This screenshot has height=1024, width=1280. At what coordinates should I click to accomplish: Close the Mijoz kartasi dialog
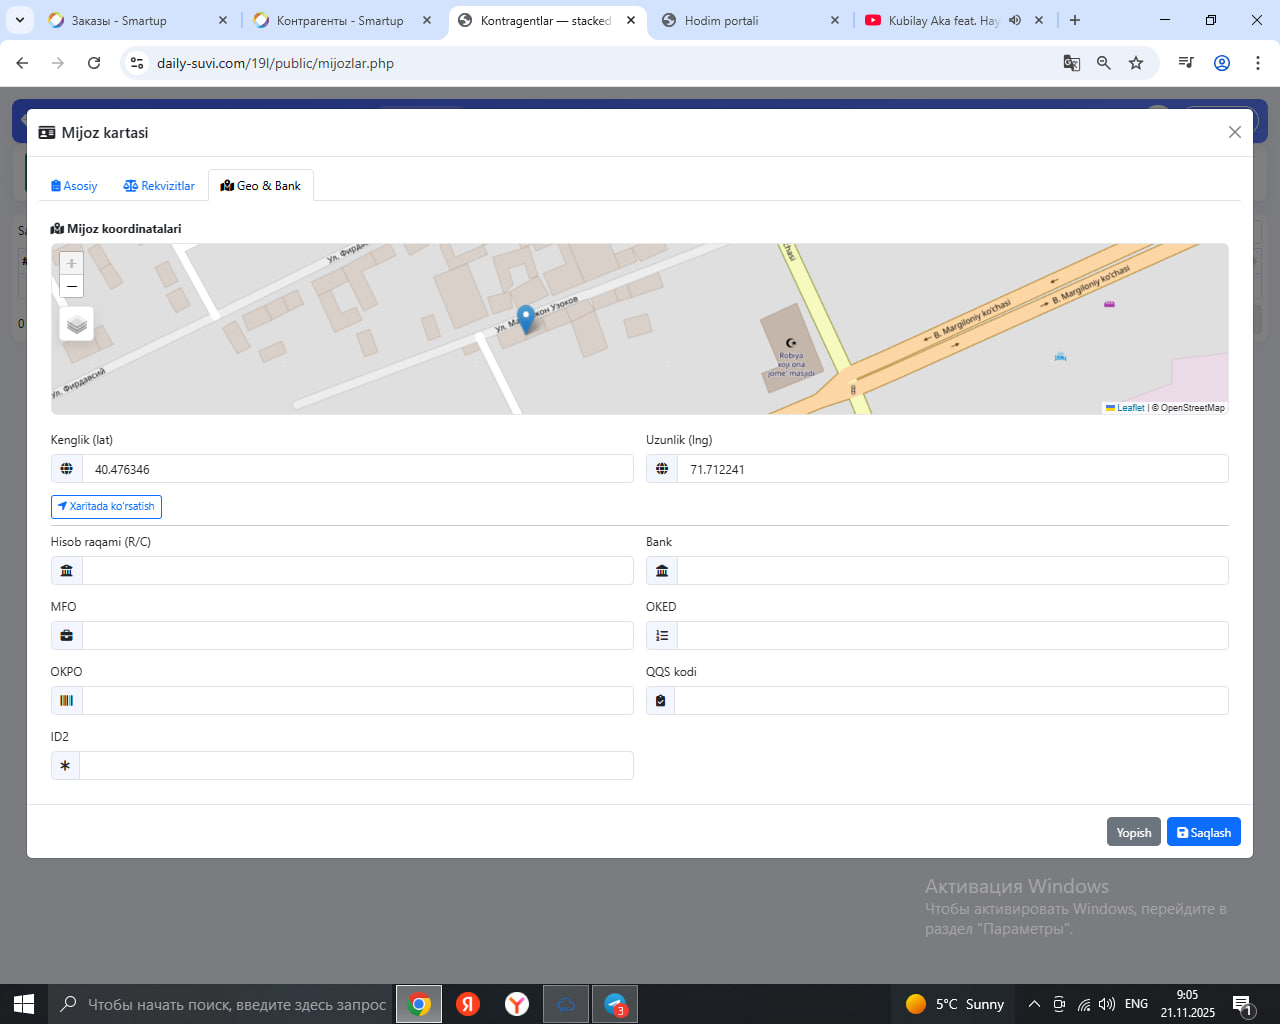[1234, 132]
